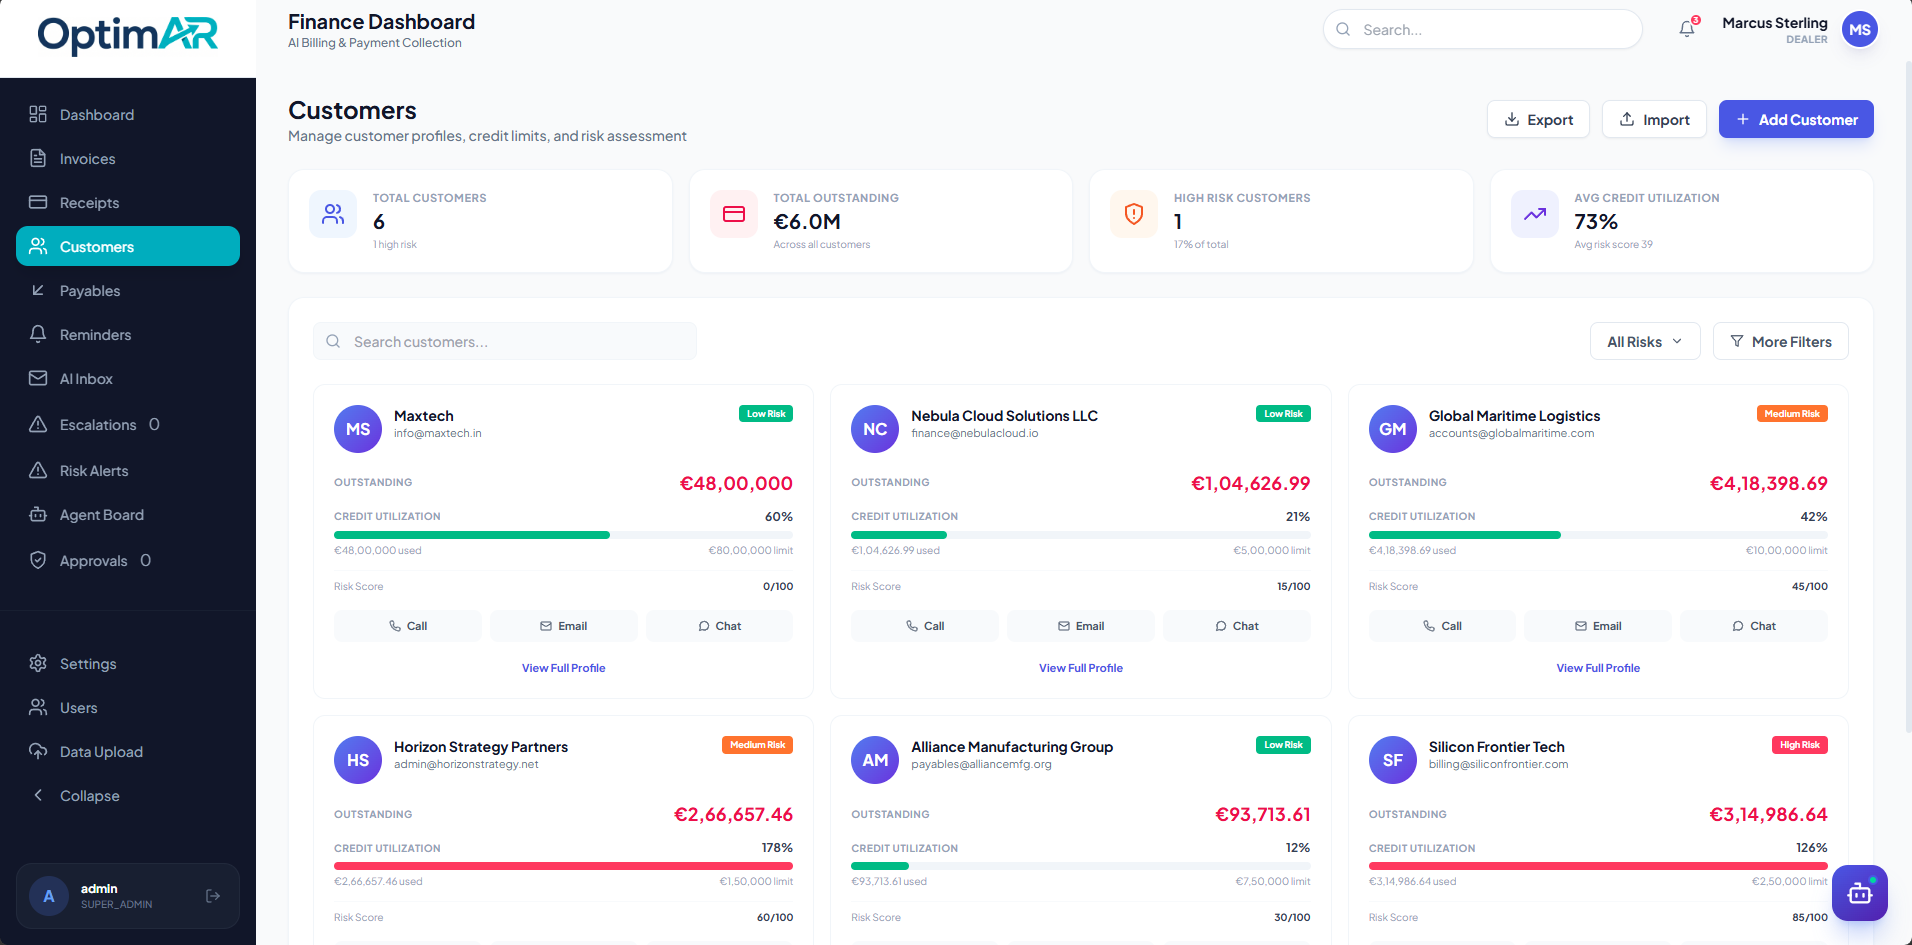
Task: Click the MS user avatar in header
Action: (x=1859, y=30)
